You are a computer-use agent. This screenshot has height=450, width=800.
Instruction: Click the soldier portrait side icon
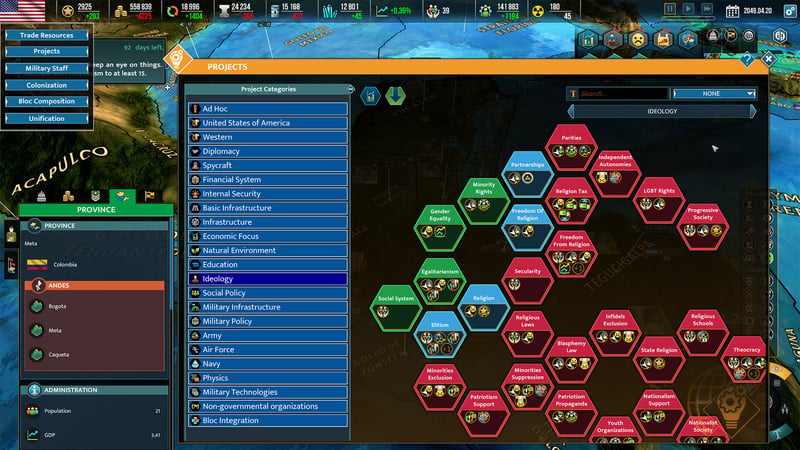coord(11,234)
